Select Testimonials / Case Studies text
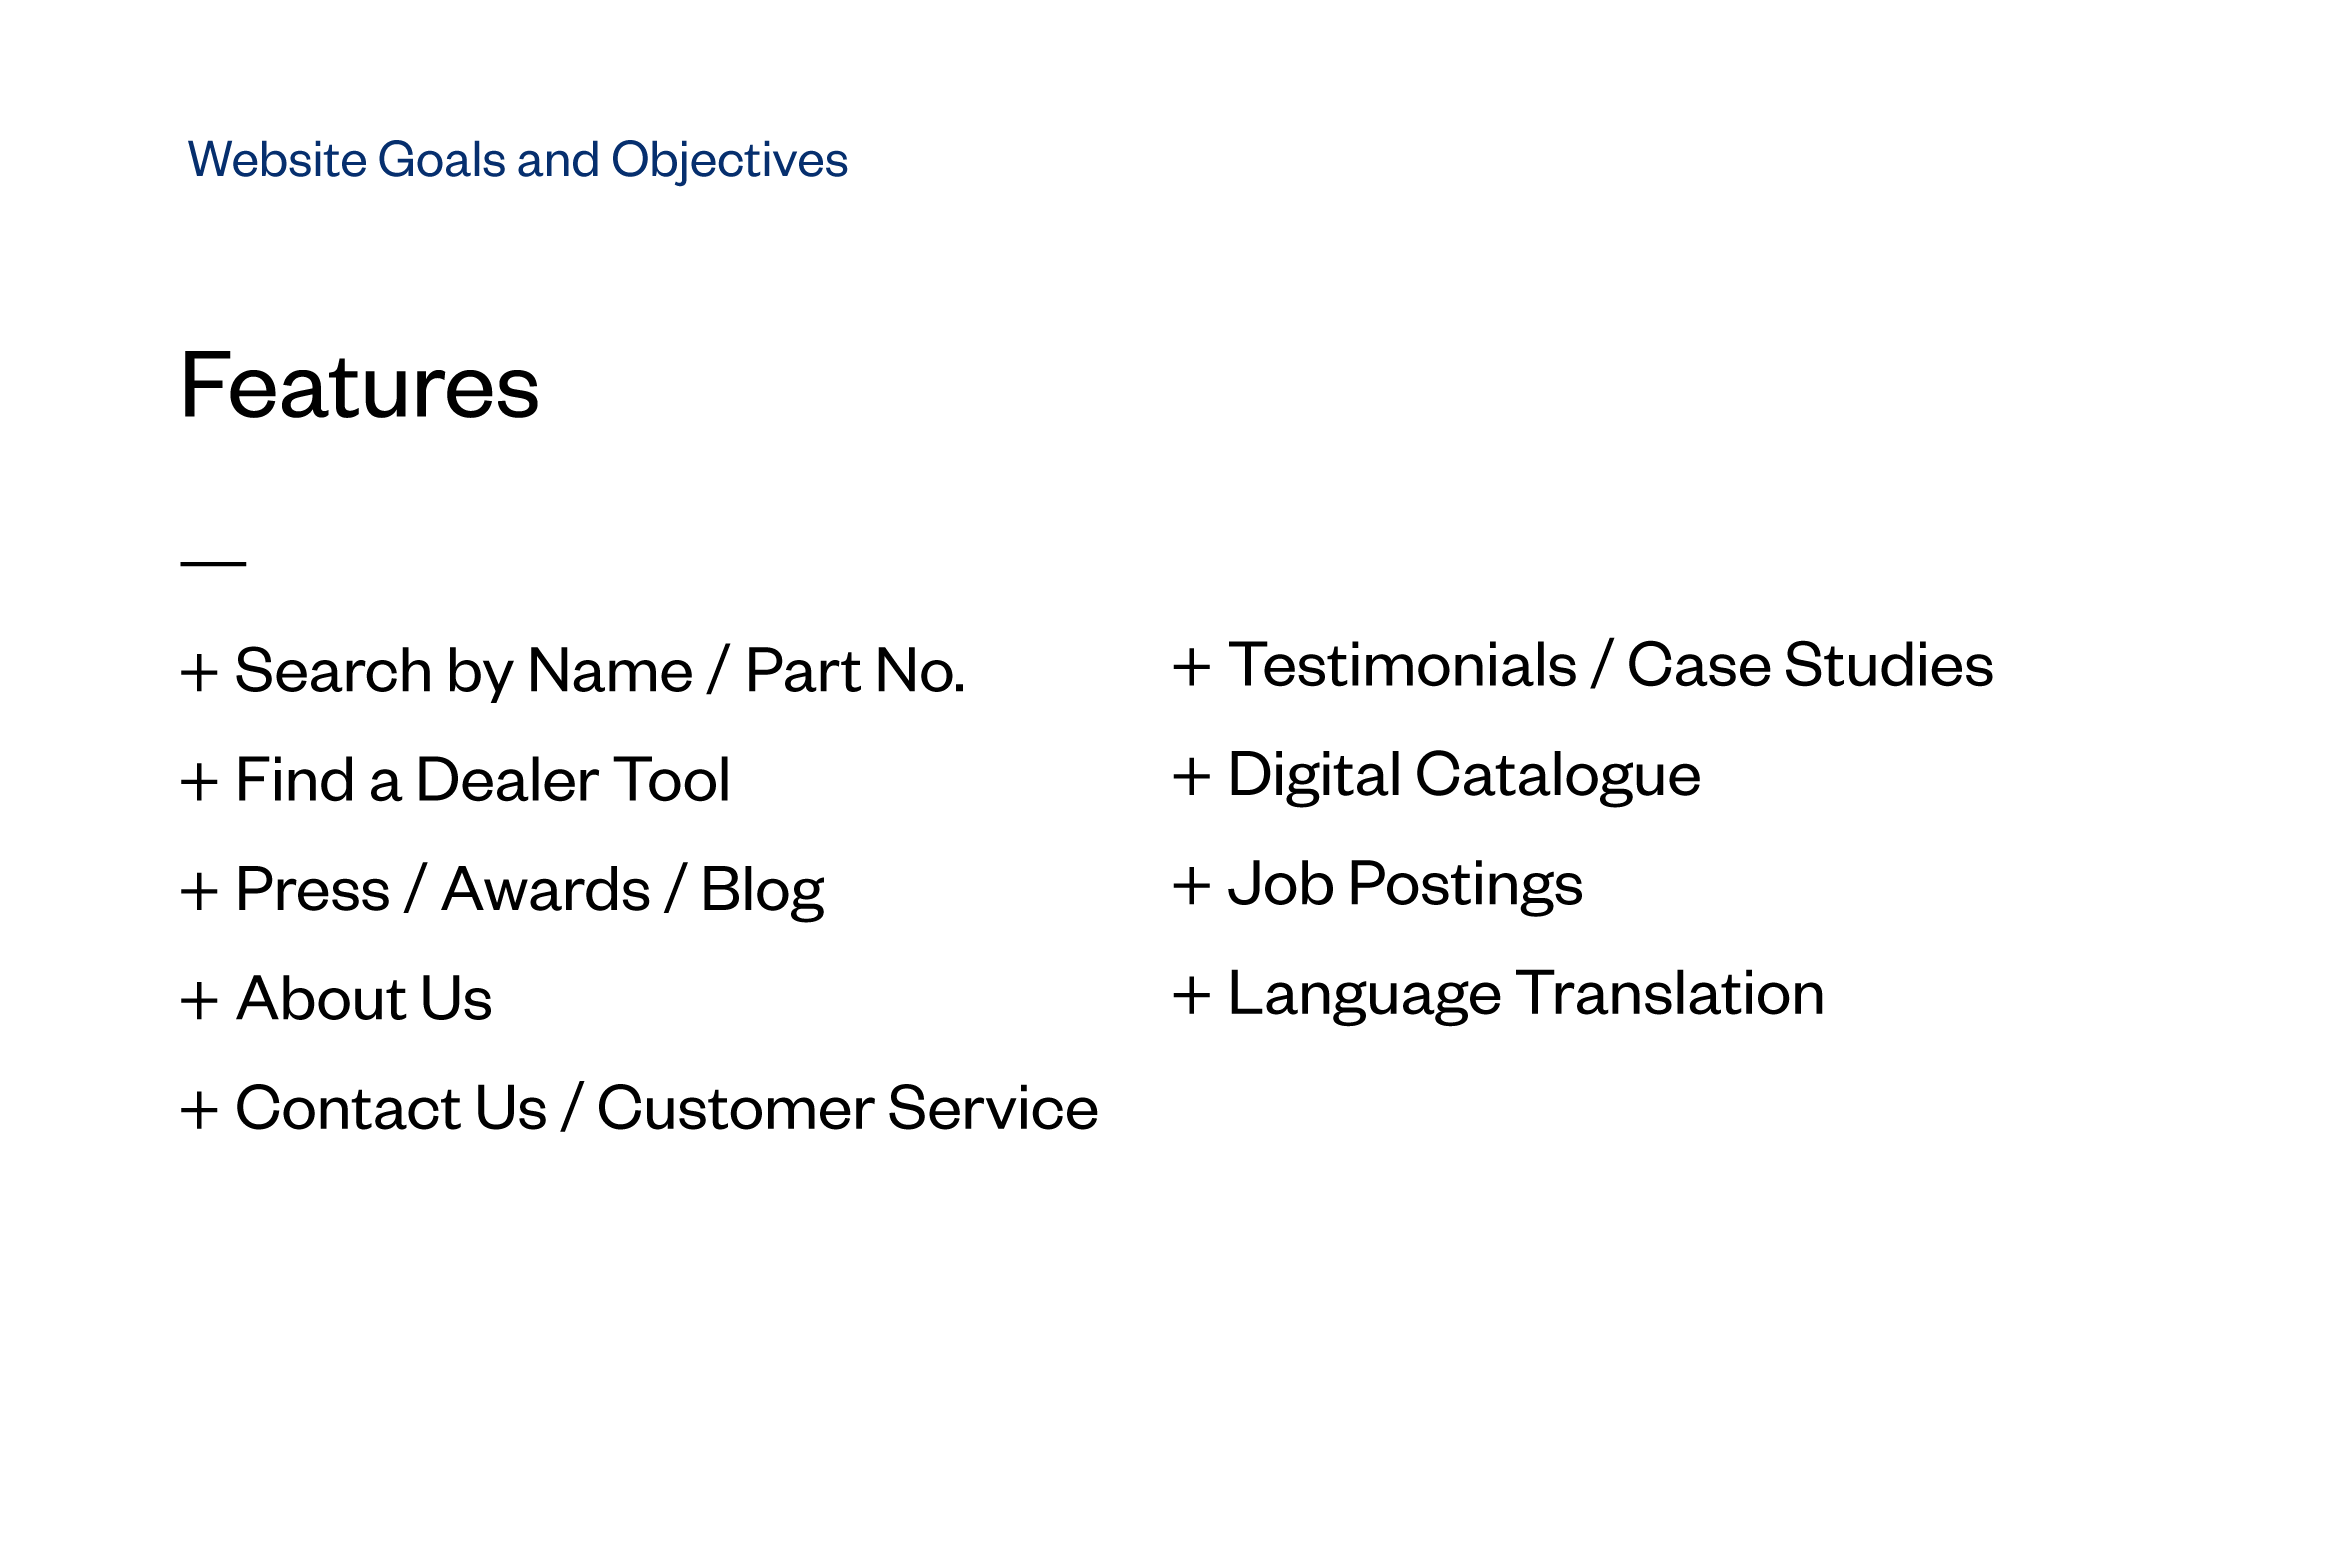 [x=1610, y=665]
